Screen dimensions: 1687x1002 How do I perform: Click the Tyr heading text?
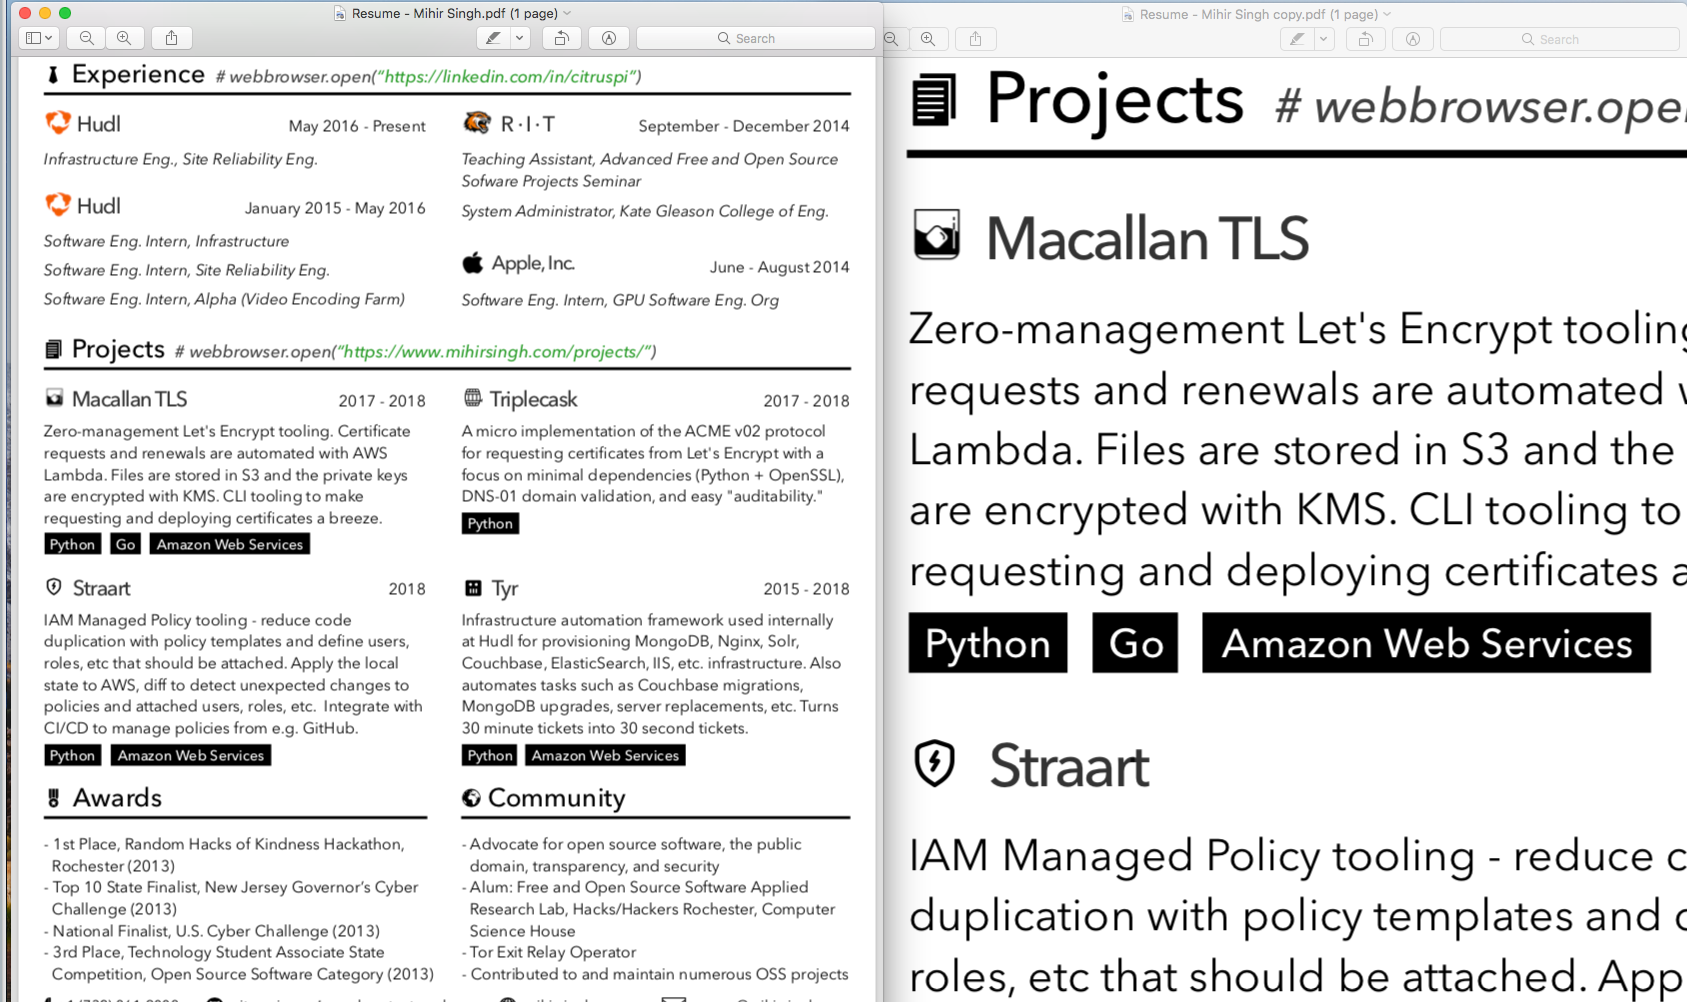(504, 588)
